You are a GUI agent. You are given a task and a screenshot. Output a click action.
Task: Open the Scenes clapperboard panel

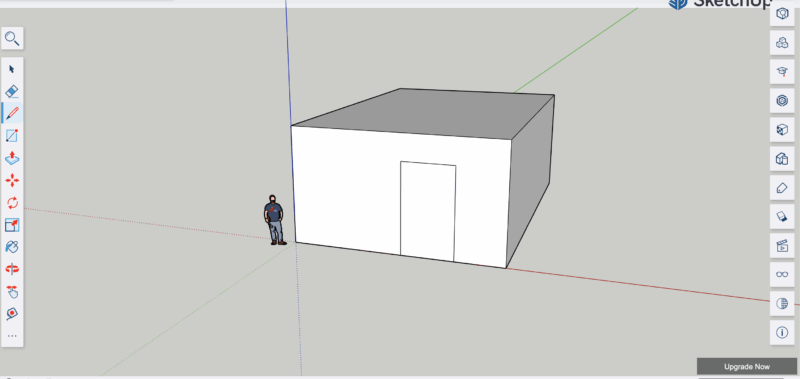pos(782,246)
